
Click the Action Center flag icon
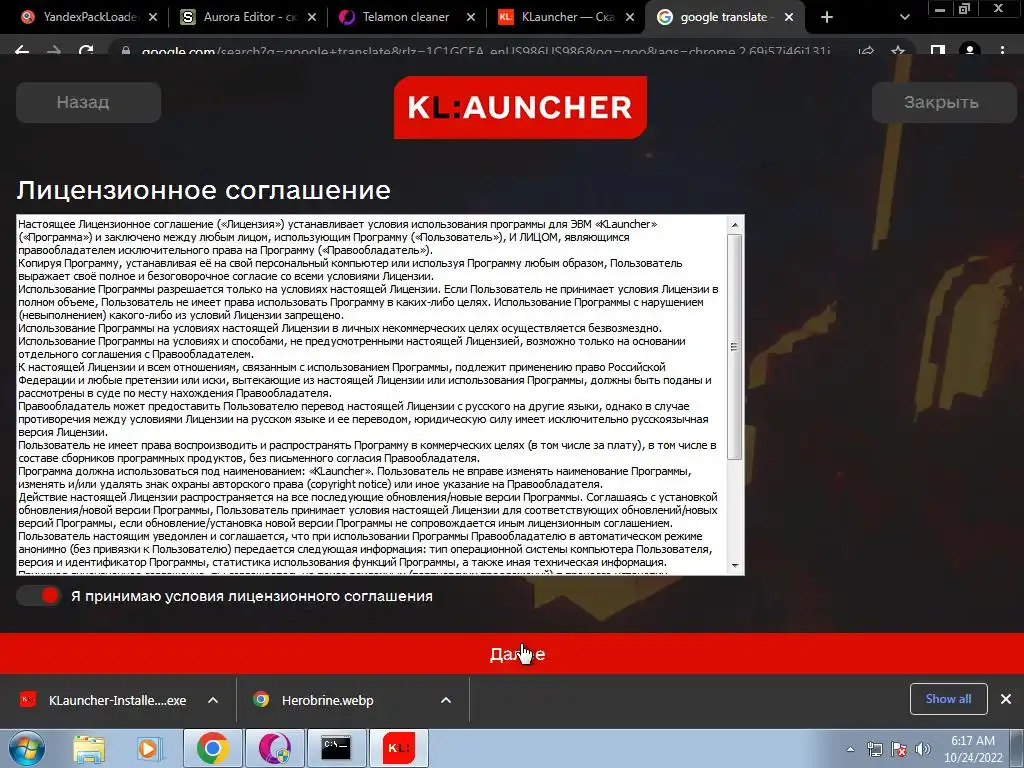[899, 749]
